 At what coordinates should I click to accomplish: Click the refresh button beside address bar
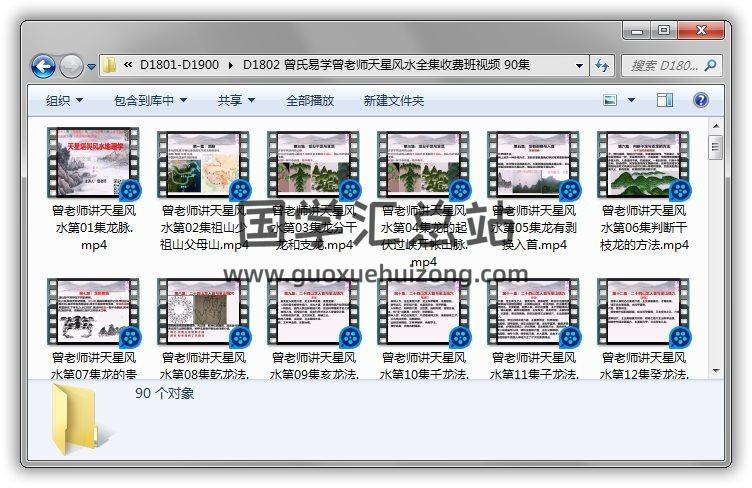603,66
